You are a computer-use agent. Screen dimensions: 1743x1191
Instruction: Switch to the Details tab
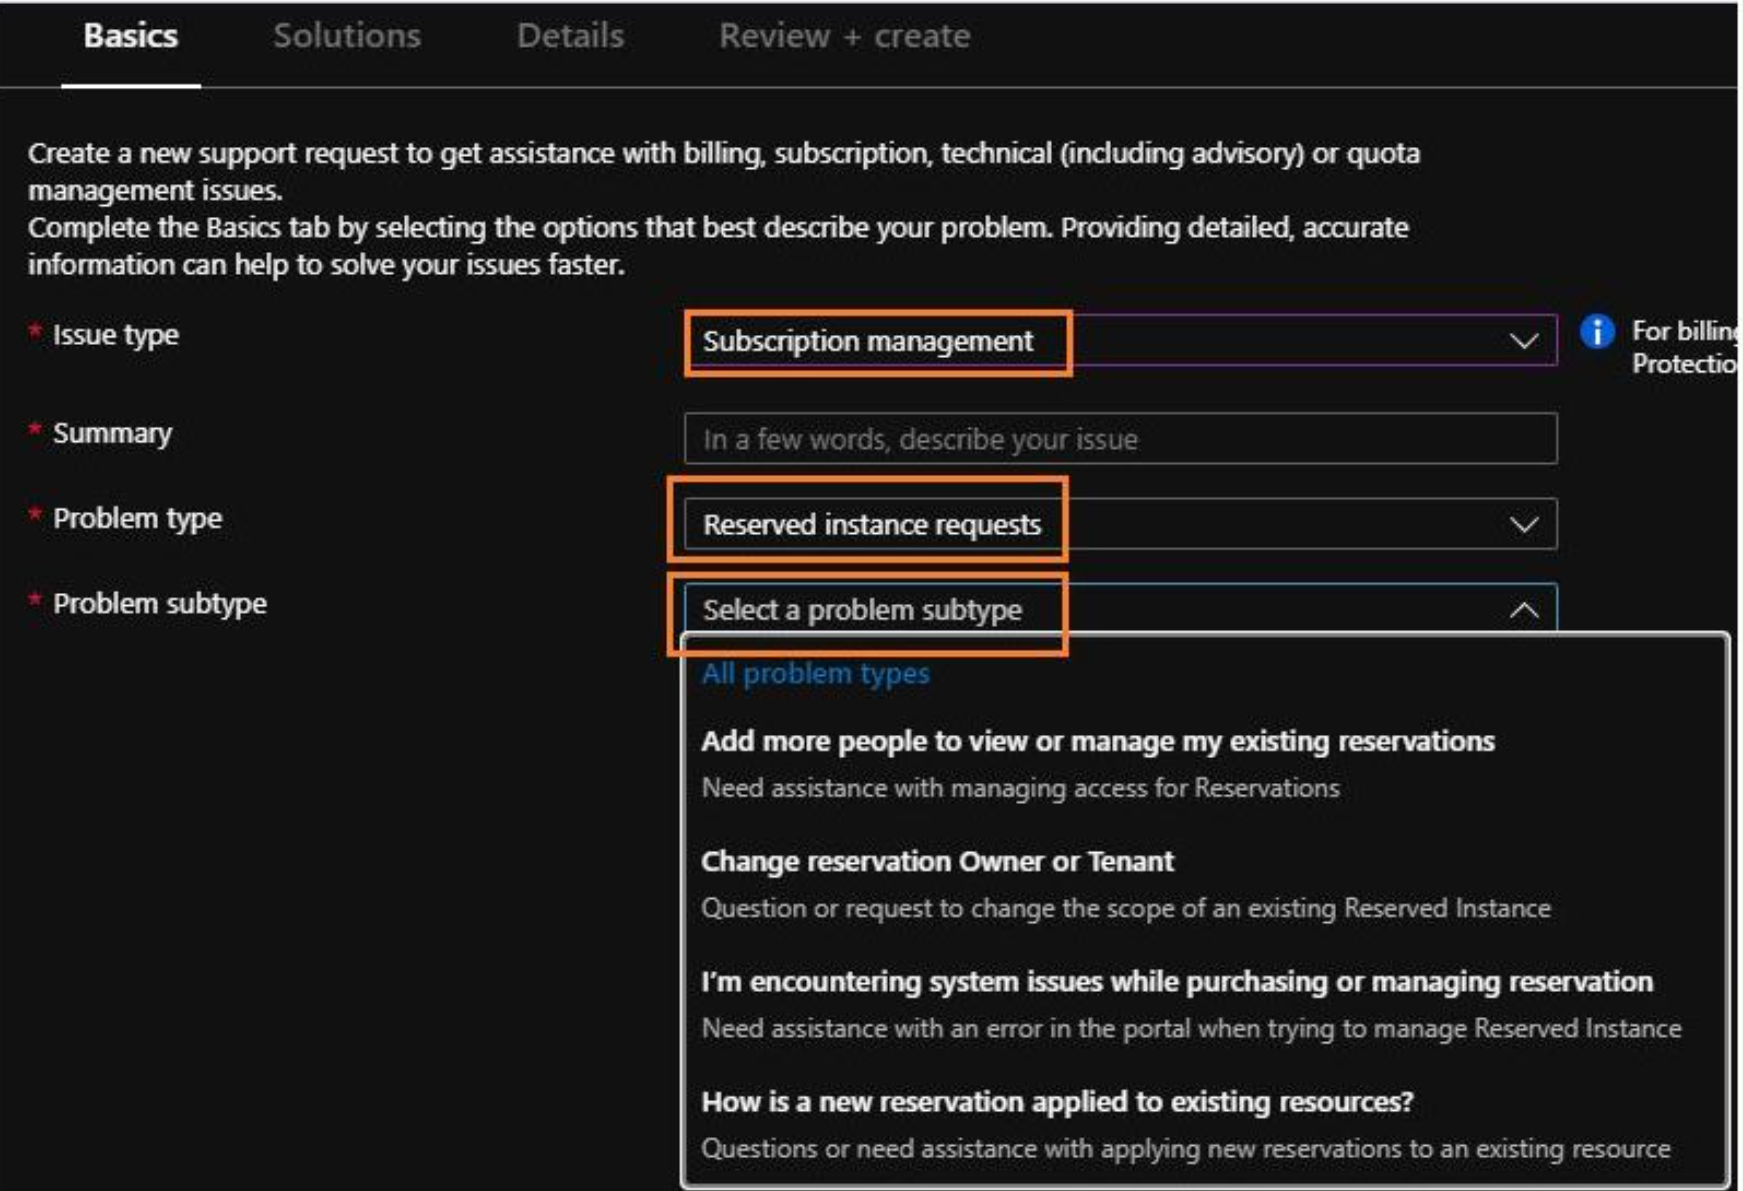point(571,33)
